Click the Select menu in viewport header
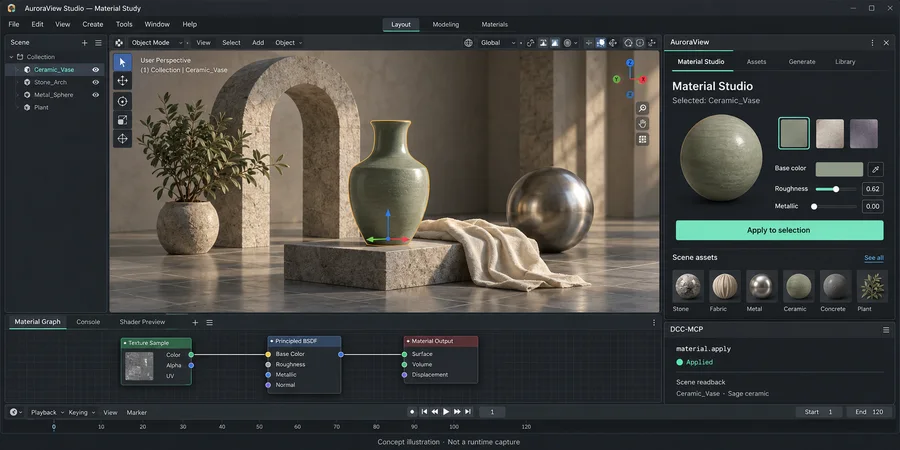 (231, 42)
